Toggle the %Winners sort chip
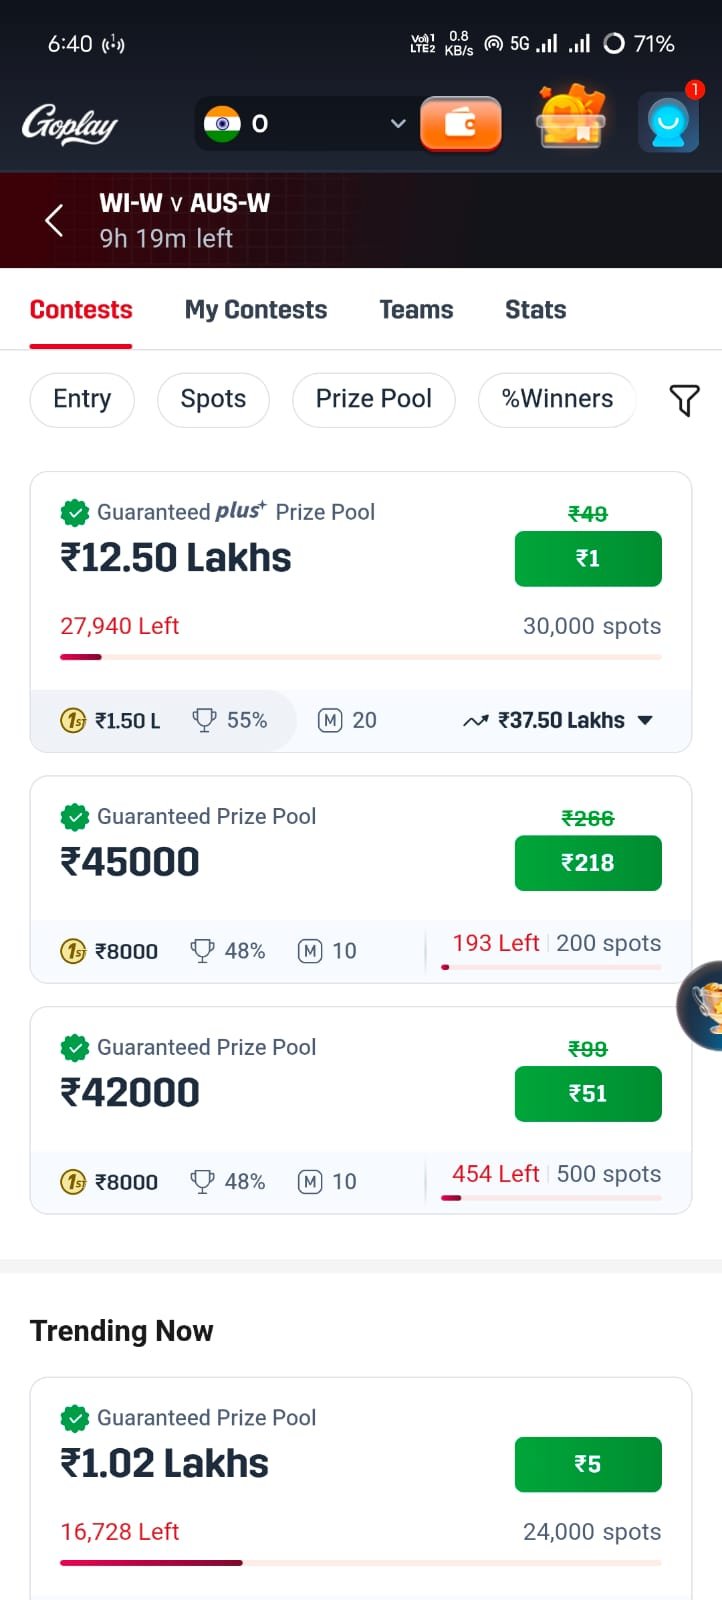Image resolution: width=722 pixels, height=1600 pixels. [557, 399]
